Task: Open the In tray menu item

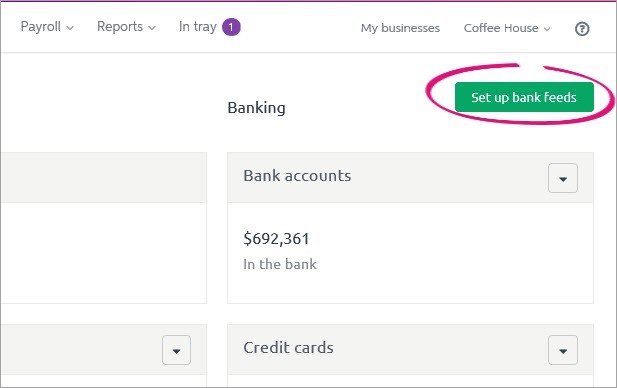Action: (x=198, y=27)
